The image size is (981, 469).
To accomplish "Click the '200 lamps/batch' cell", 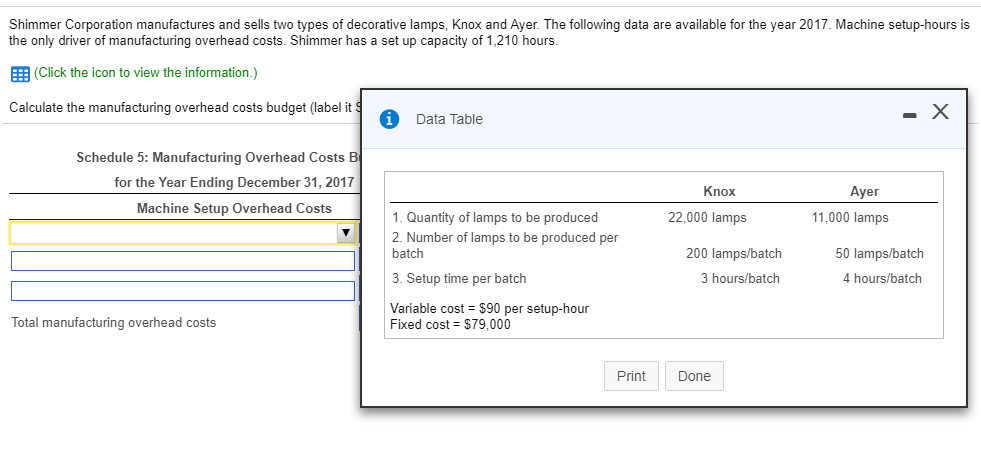I will (x=734, y=253).
